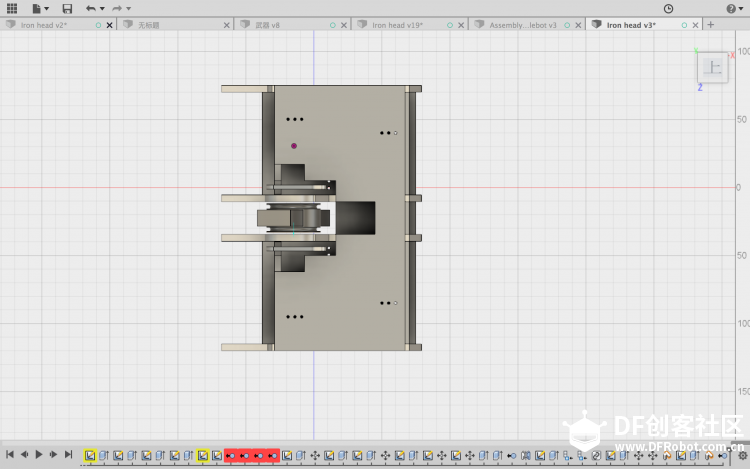This screenshot has width=750, height=469.
Task: Open the data panel grid icon
Action: click(x=12, y=8)
